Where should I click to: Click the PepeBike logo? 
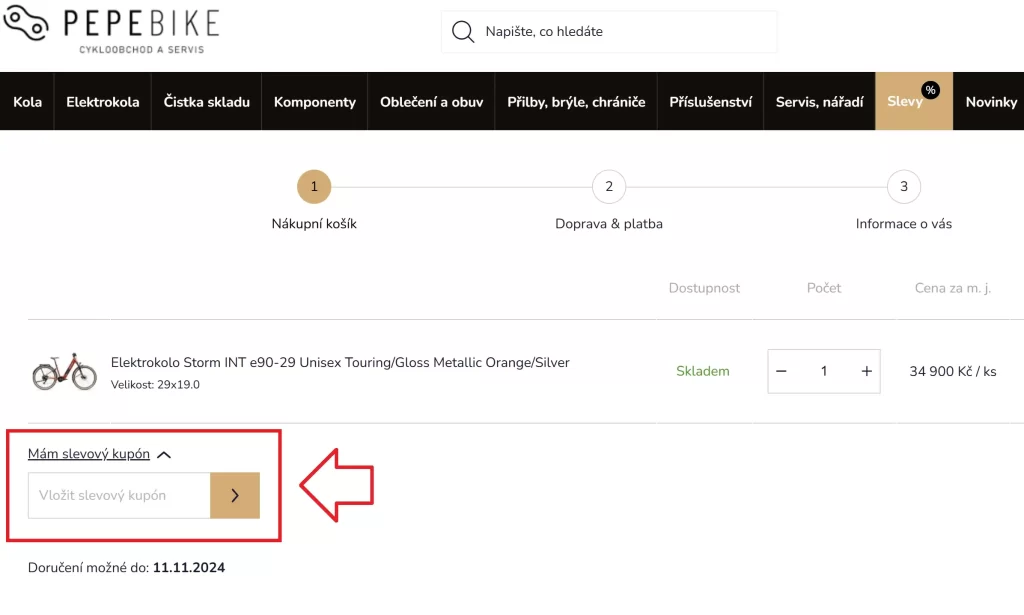coord(110,30)
